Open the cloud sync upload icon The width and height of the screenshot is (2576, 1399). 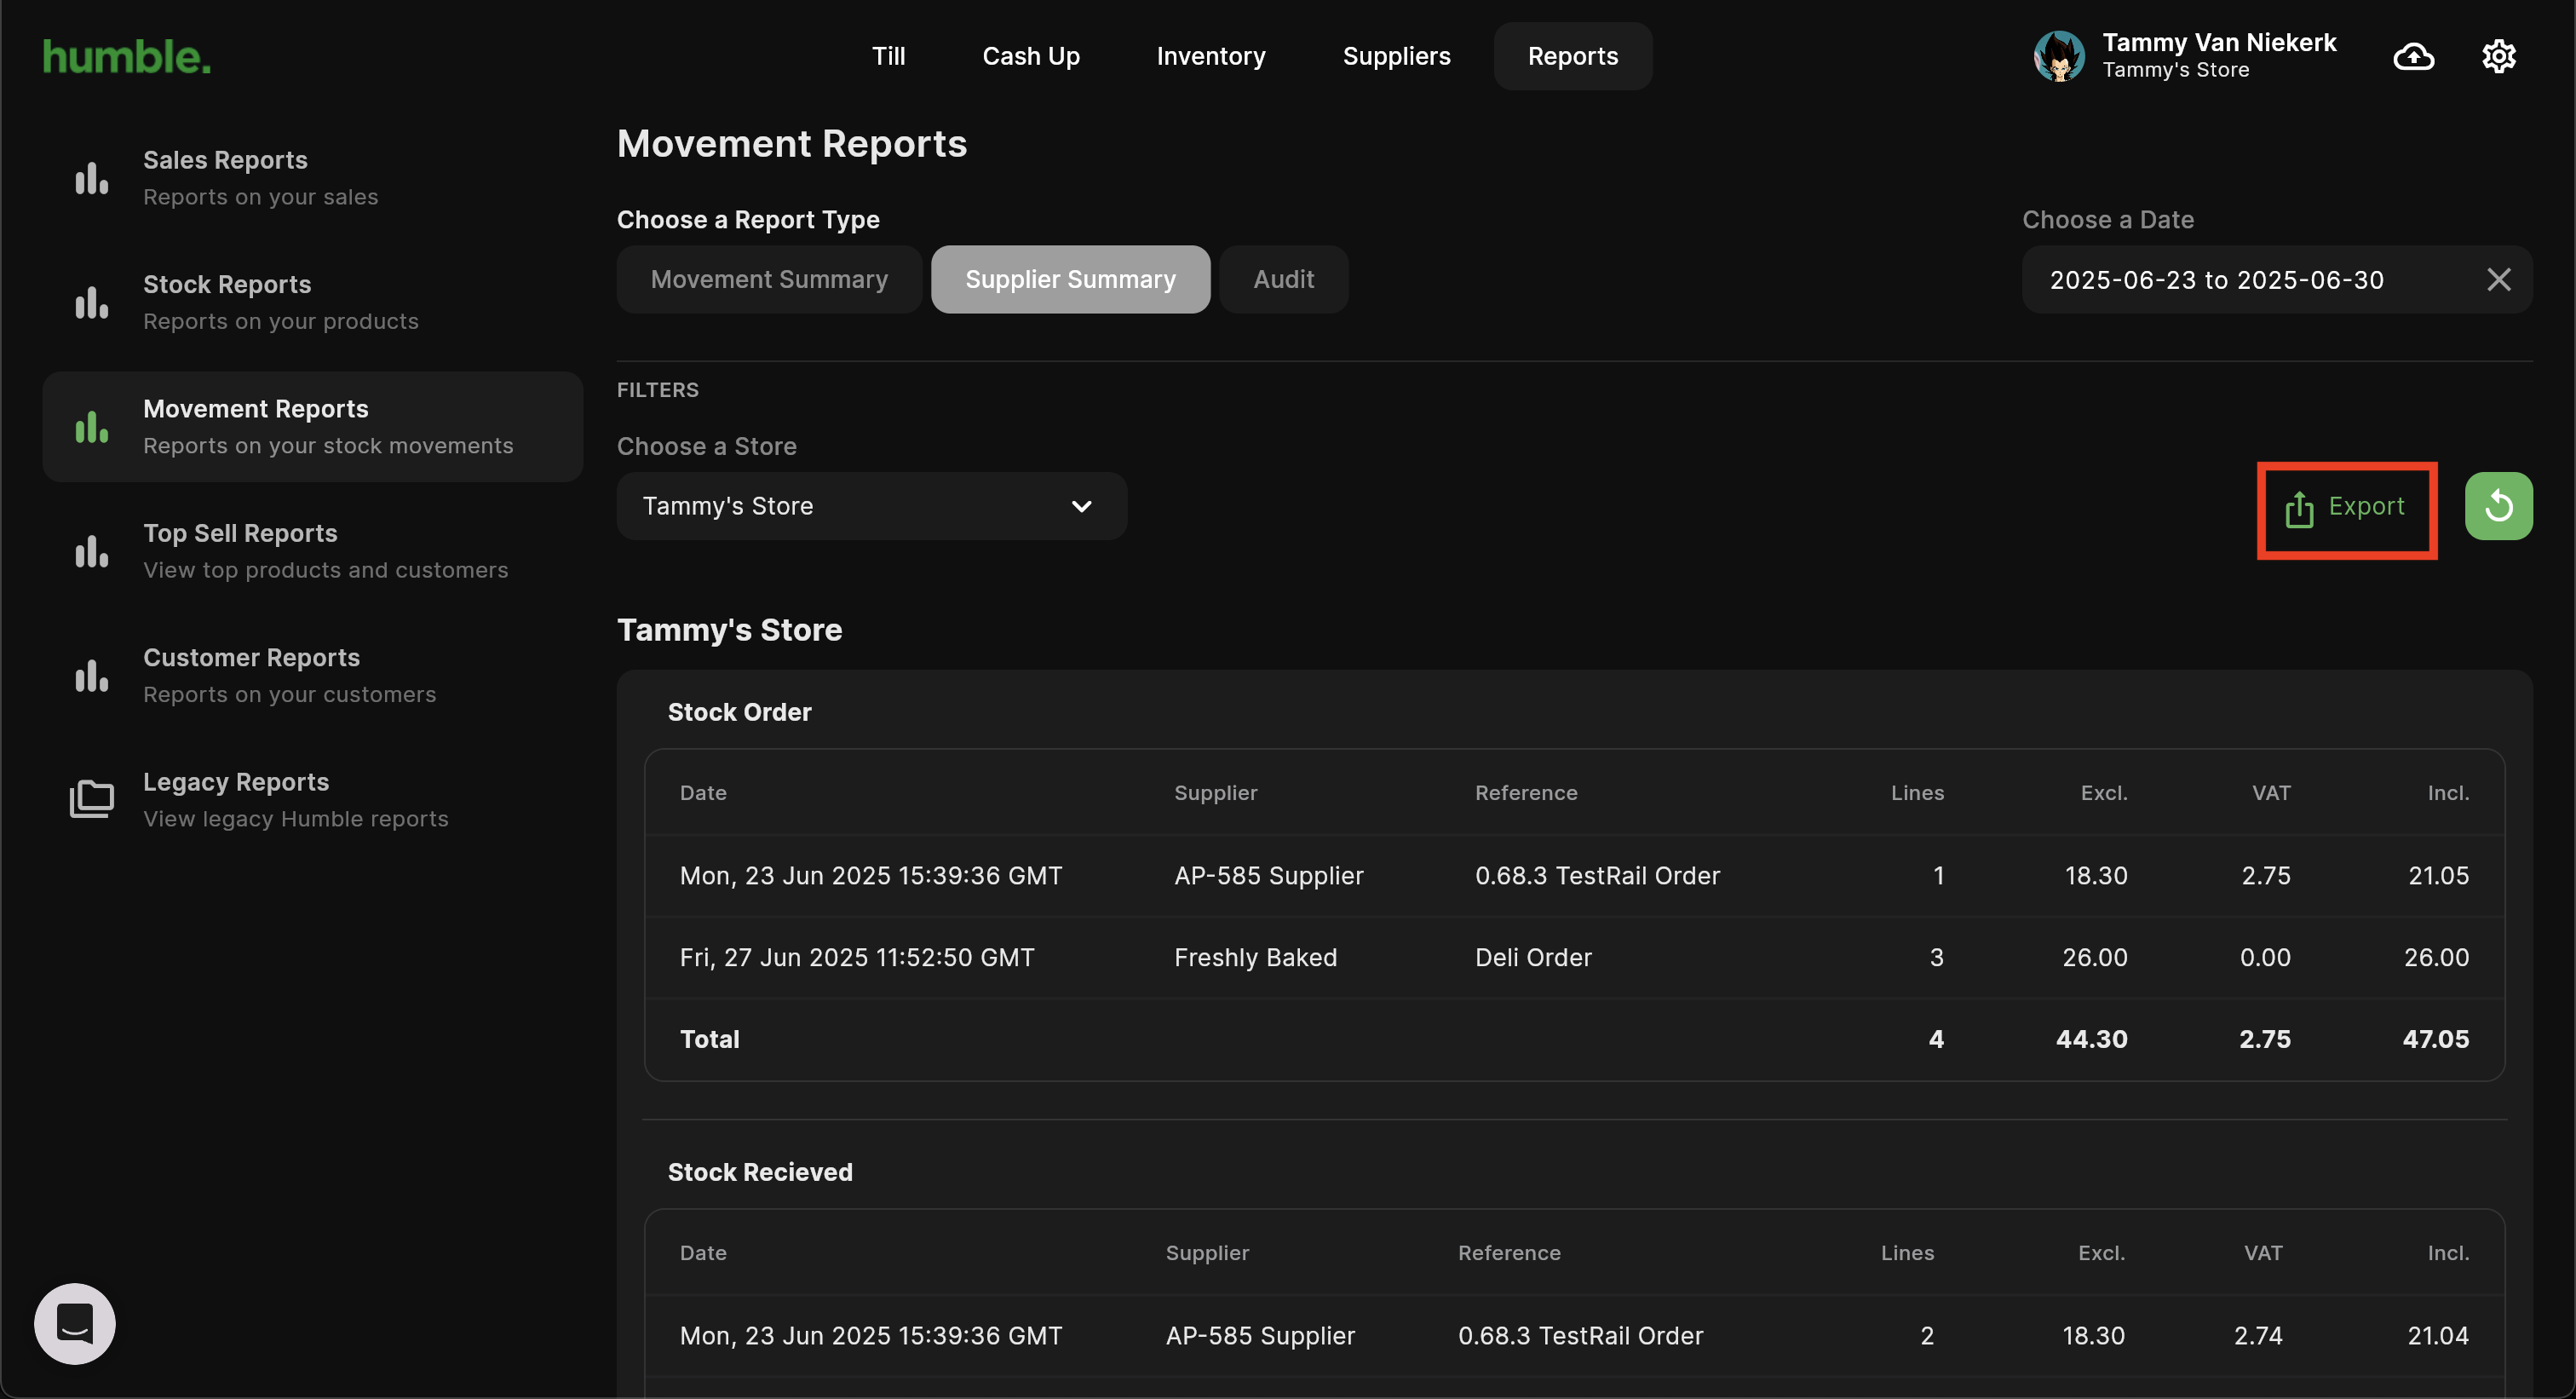pos(2413,57)
